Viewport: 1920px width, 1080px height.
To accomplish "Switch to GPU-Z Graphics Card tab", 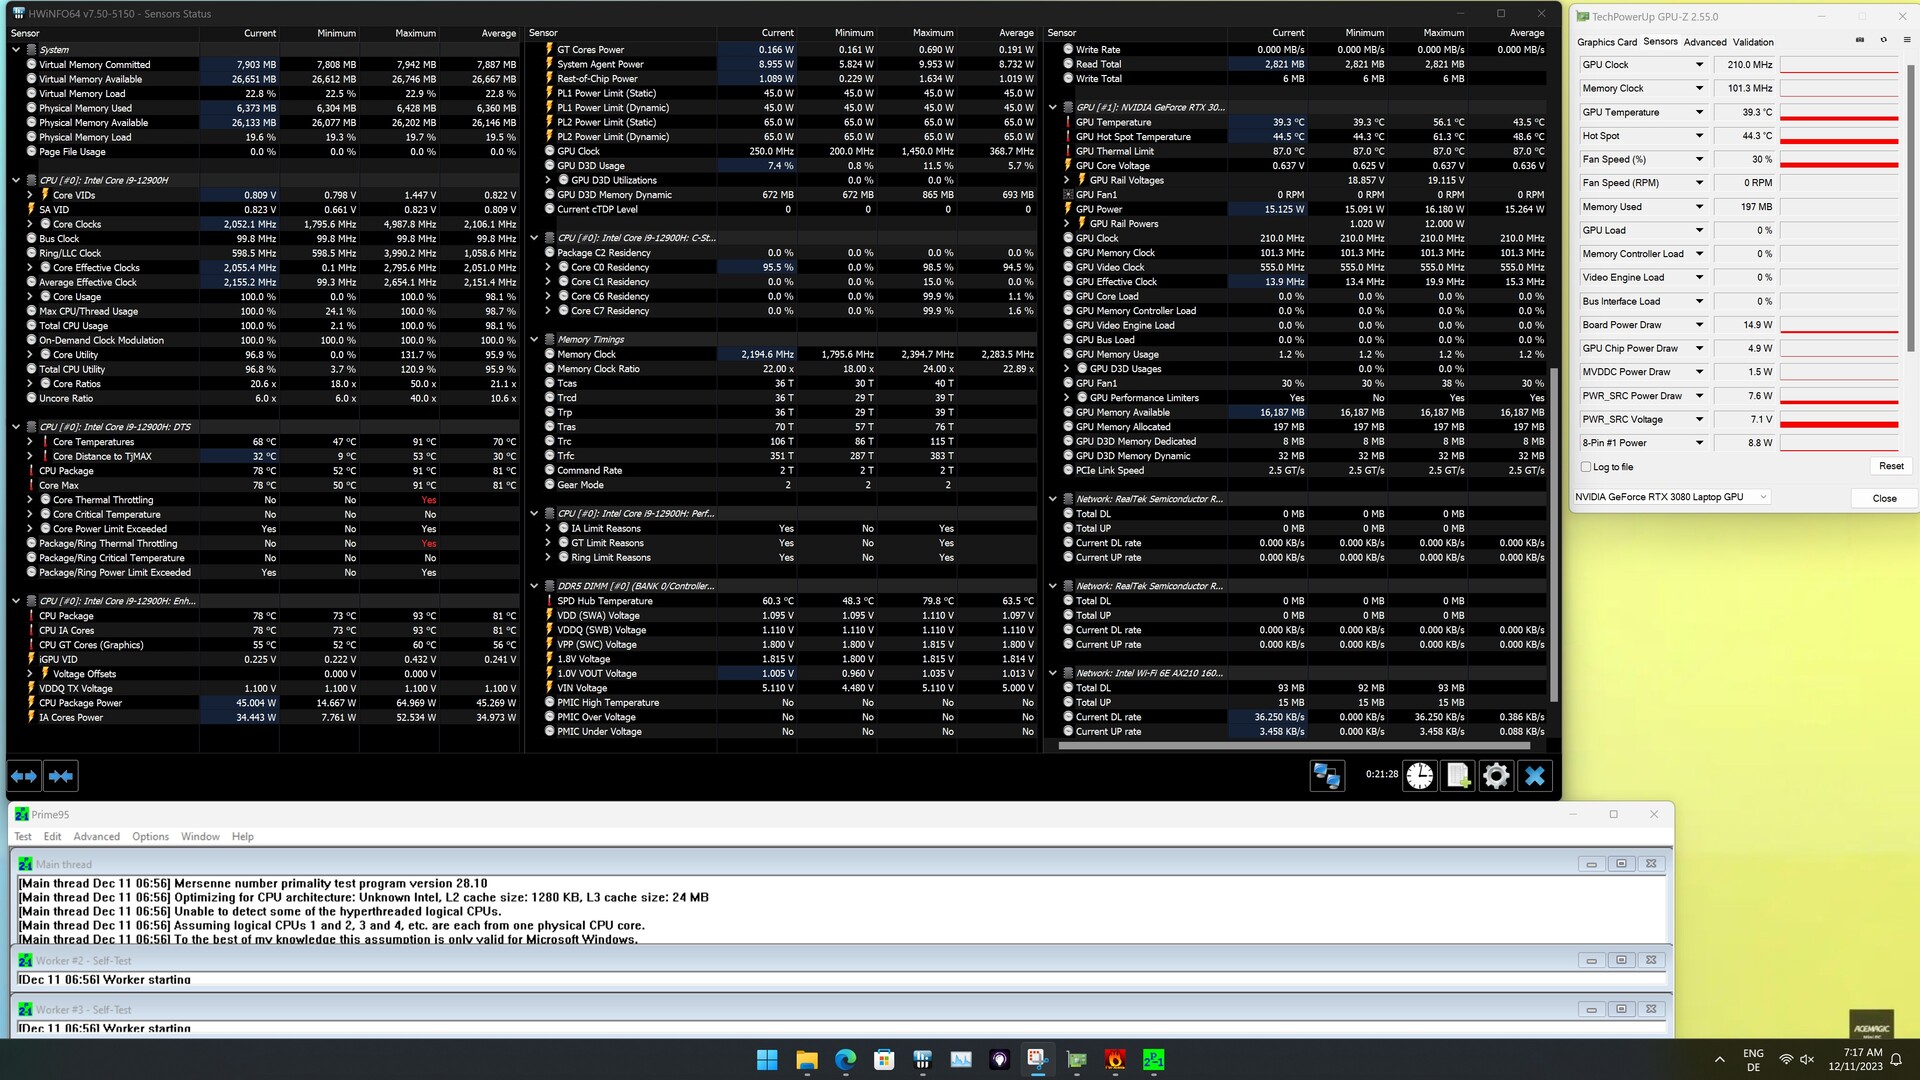I will click(x=1607, y=42).
